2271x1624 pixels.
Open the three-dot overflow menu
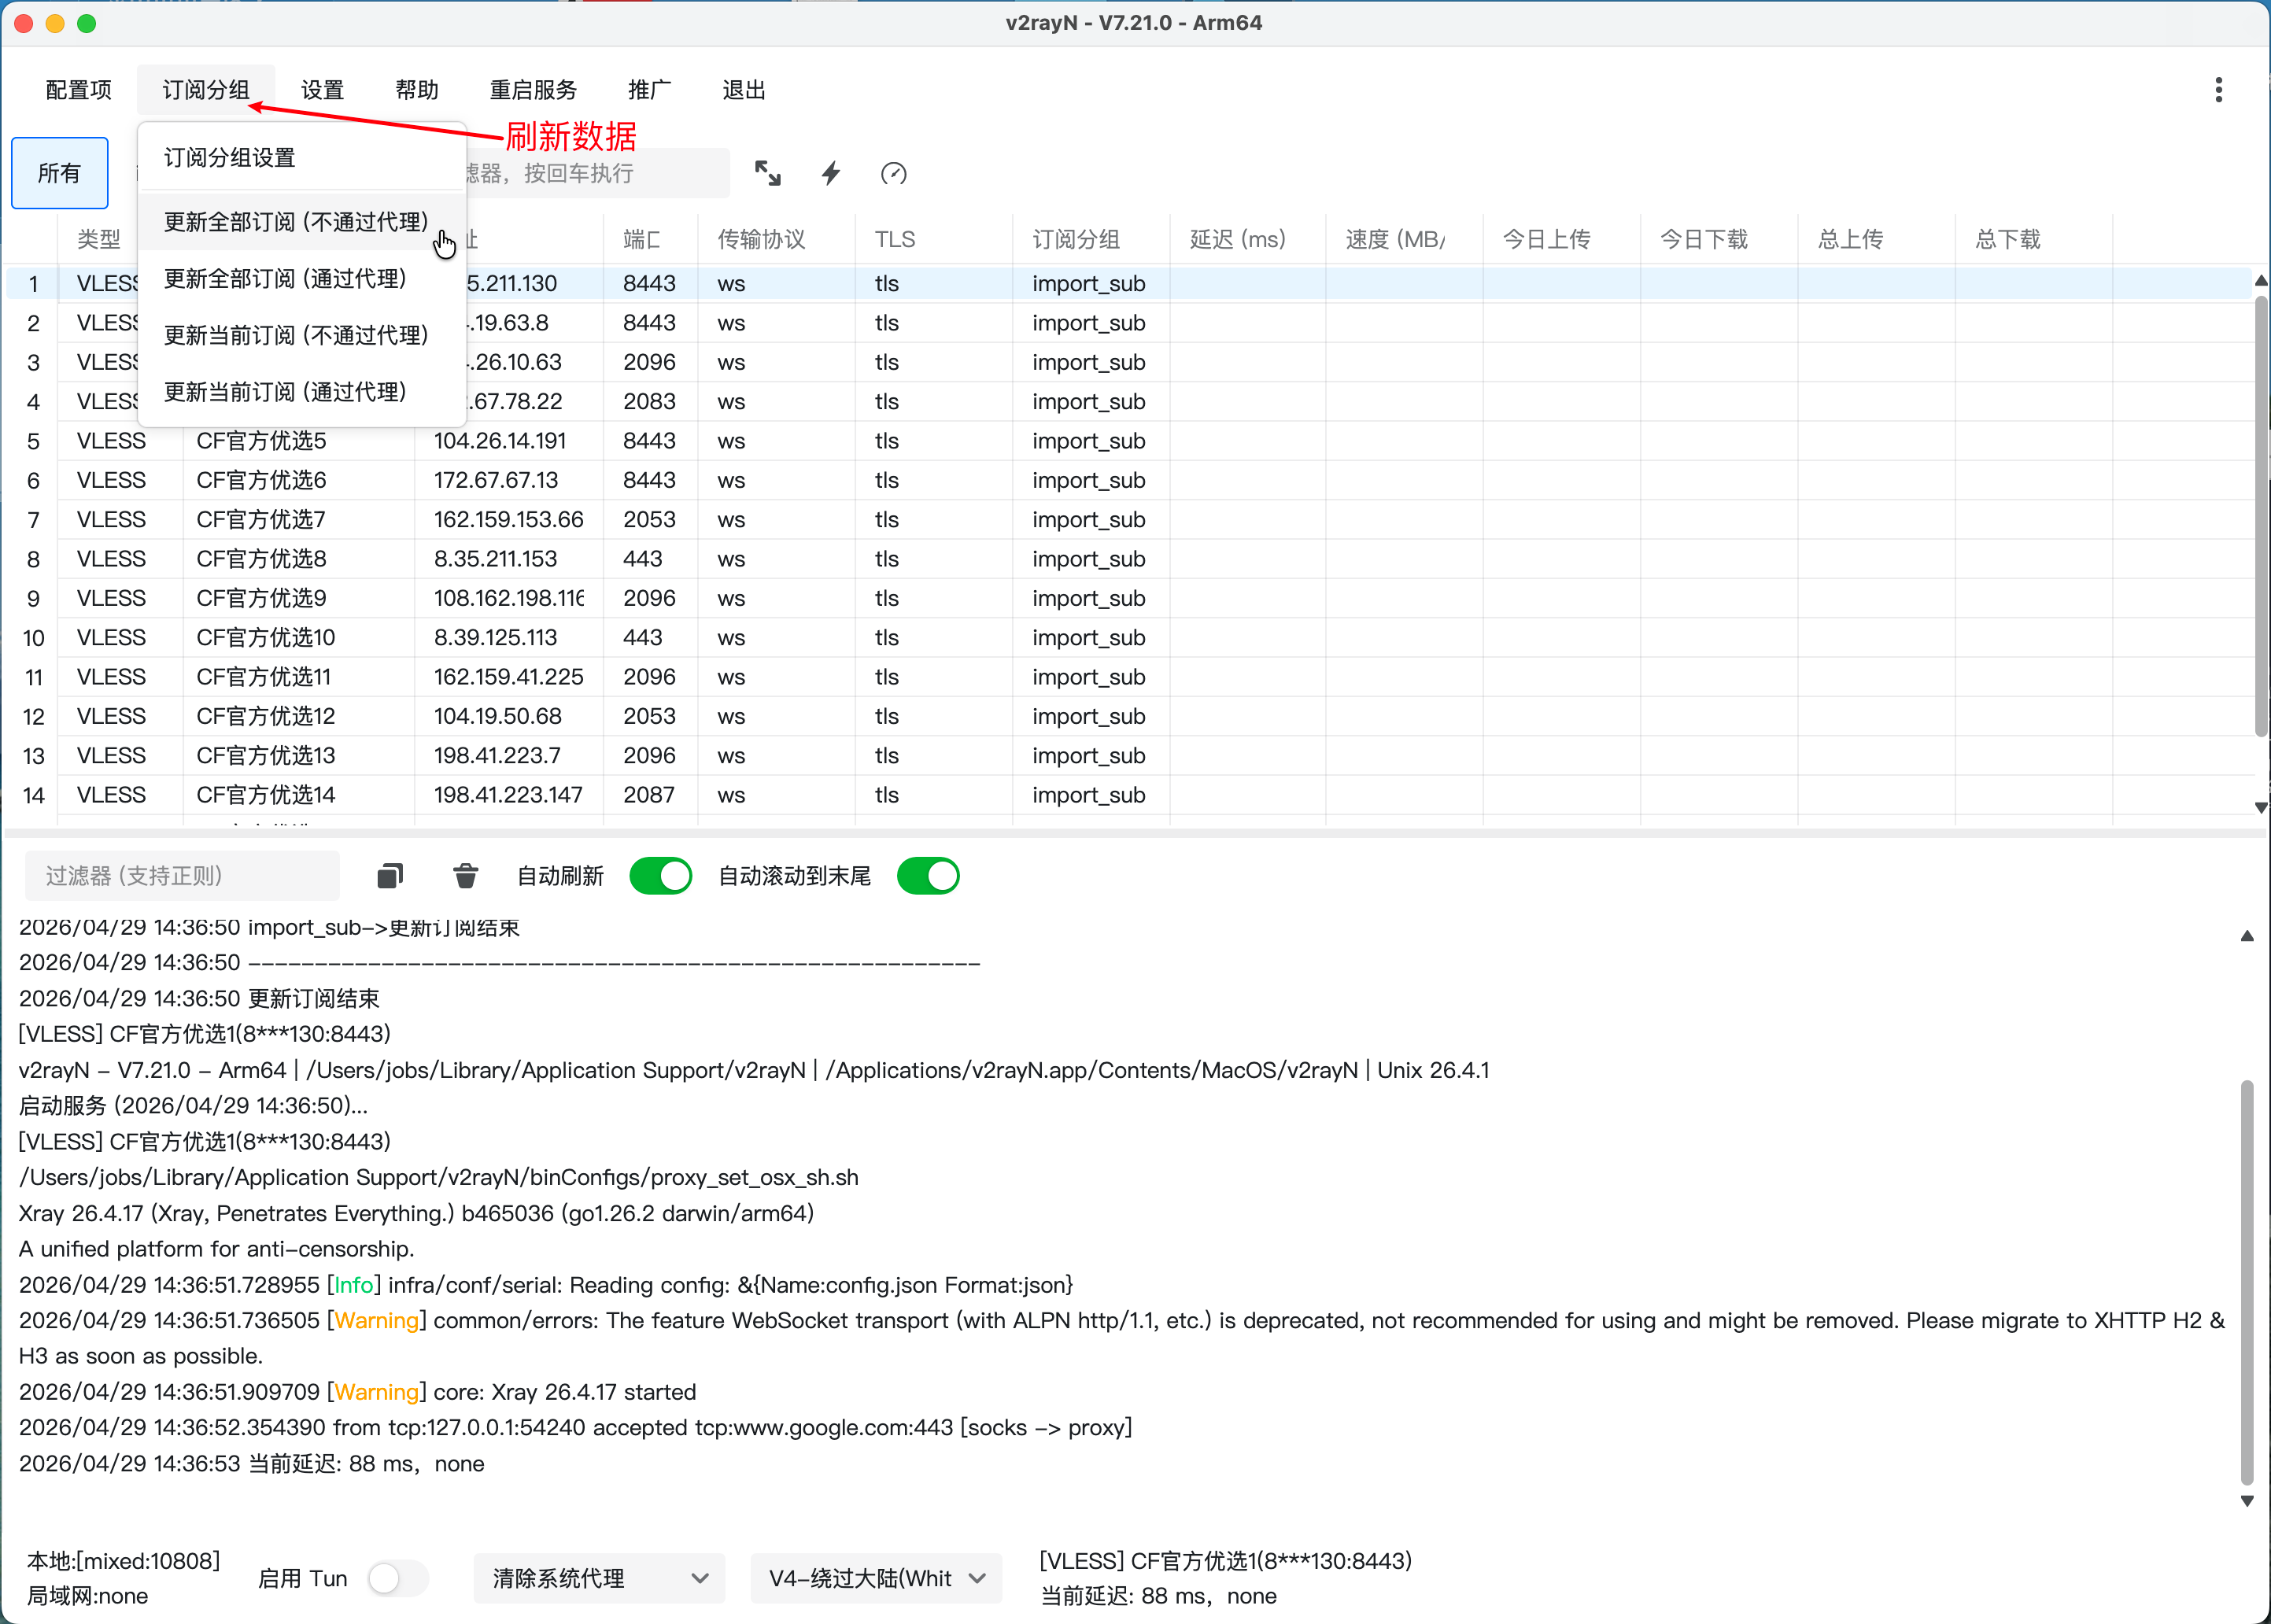tap(2218, 90)
